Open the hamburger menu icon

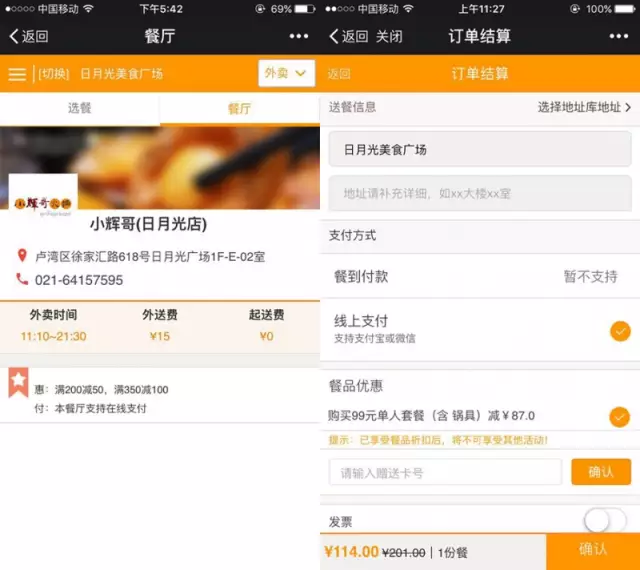[x=17, y=74]
